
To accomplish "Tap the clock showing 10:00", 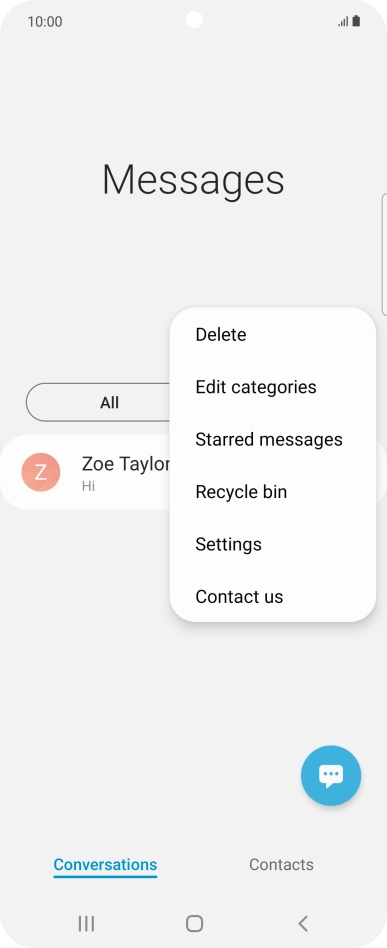I will [x=45, y=22].
